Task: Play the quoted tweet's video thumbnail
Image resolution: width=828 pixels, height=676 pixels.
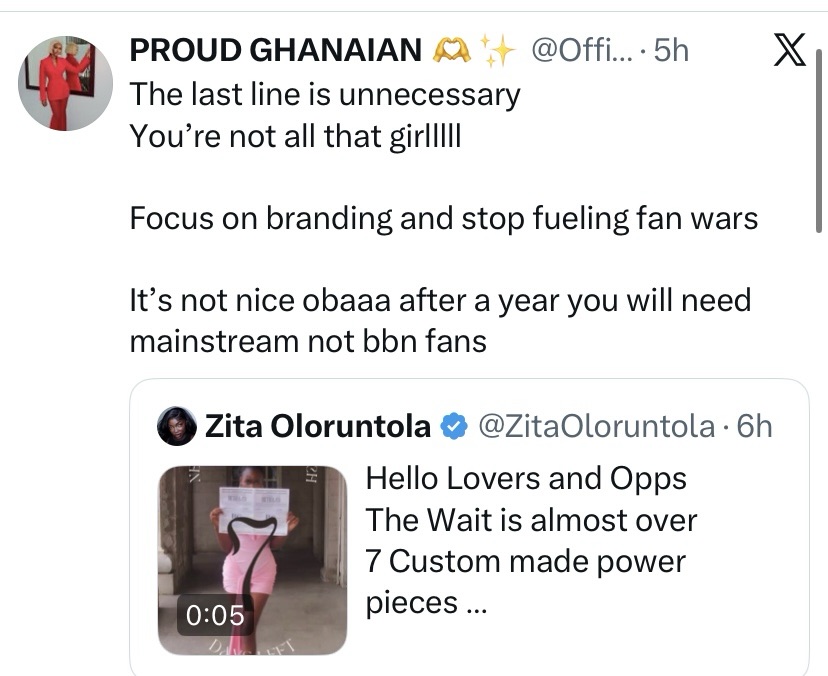Action: [252, 560]
